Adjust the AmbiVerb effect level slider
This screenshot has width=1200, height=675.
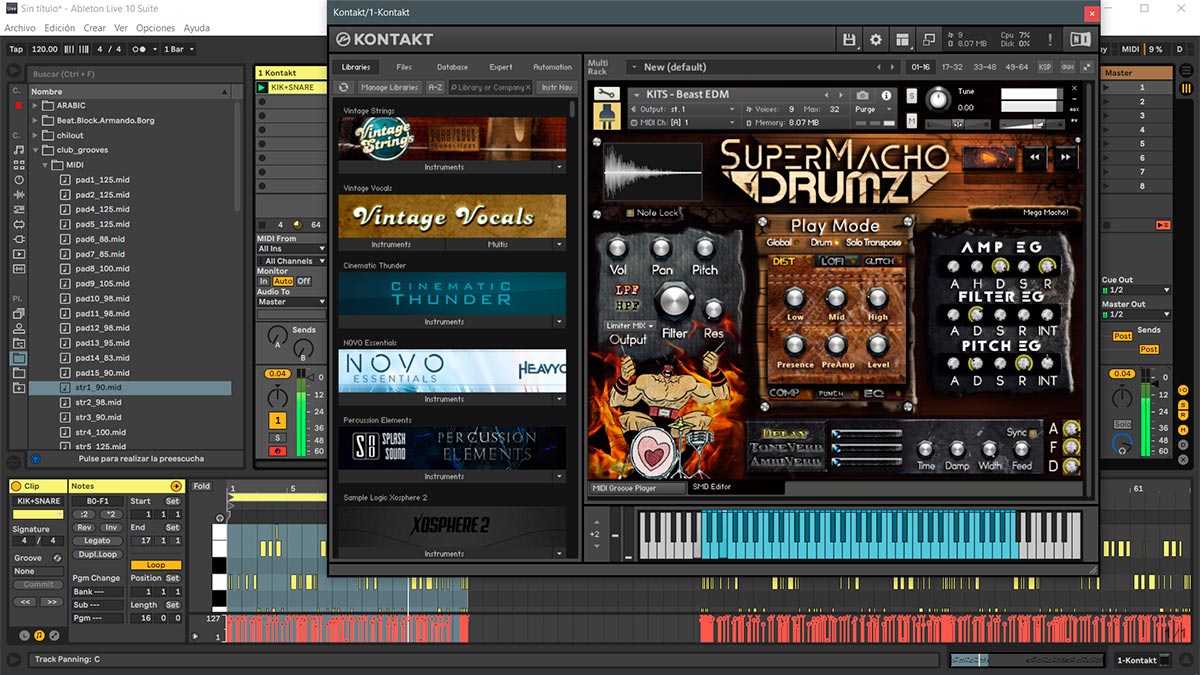(x=868, y=463)
